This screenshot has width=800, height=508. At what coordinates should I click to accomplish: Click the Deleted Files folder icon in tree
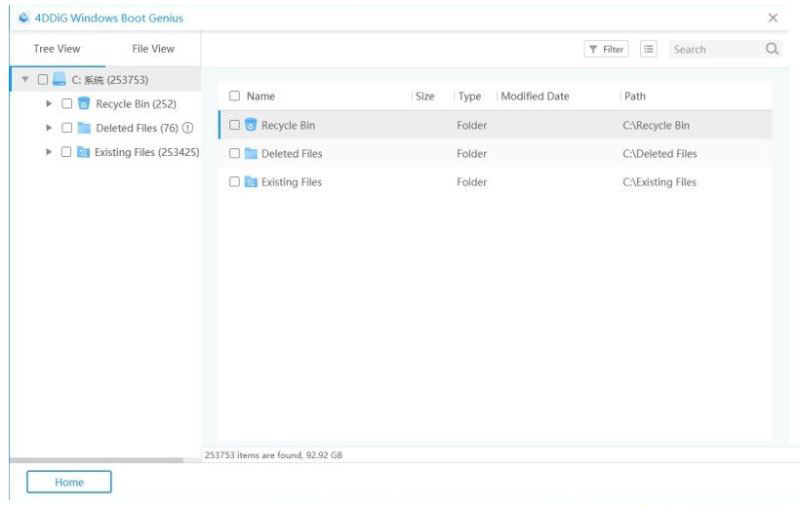[x=84, y=128]
